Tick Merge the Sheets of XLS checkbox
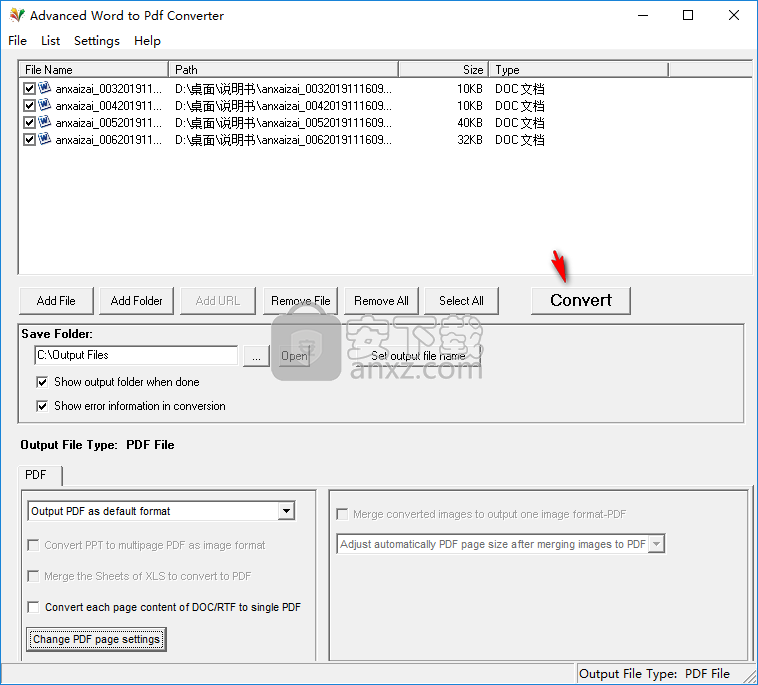The height and width of the screenshot is (685, 758). (33, 576)
